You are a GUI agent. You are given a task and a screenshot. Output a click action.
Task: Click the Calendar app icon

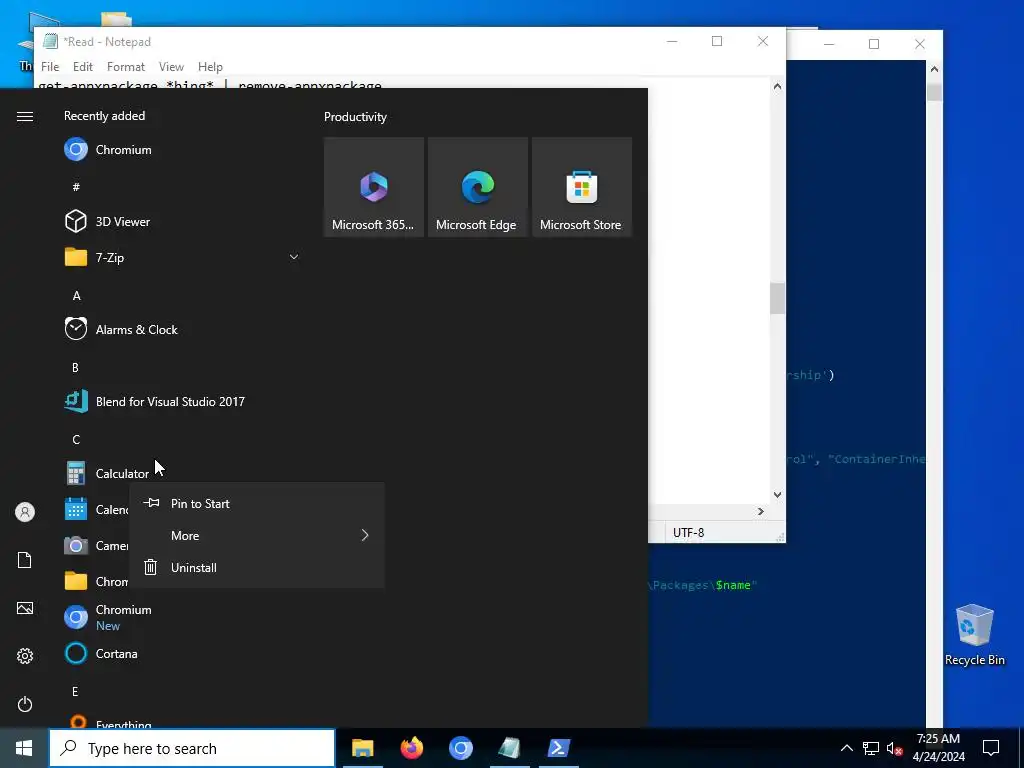pos(76,509)
